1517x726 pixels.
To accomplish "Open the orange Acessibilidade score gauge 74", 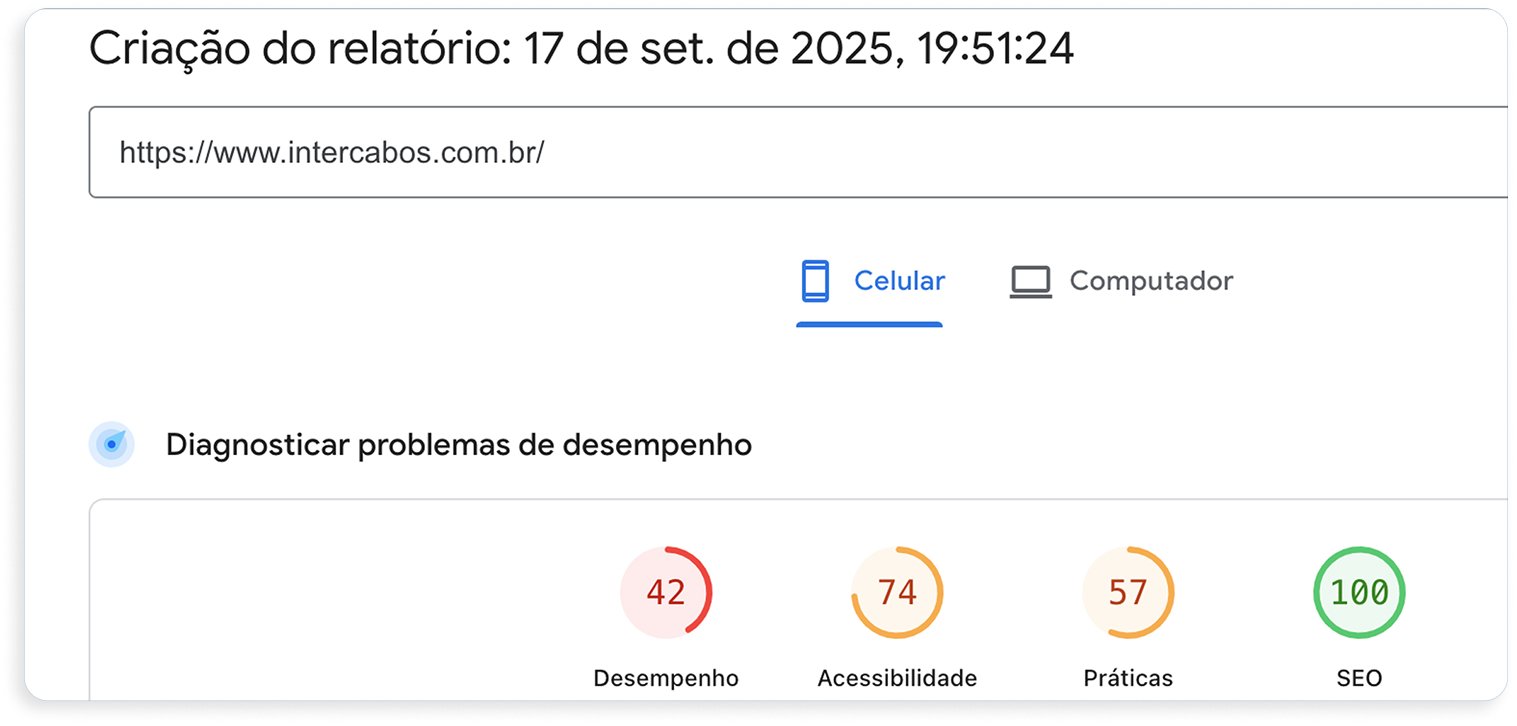I will coord(897,593).
